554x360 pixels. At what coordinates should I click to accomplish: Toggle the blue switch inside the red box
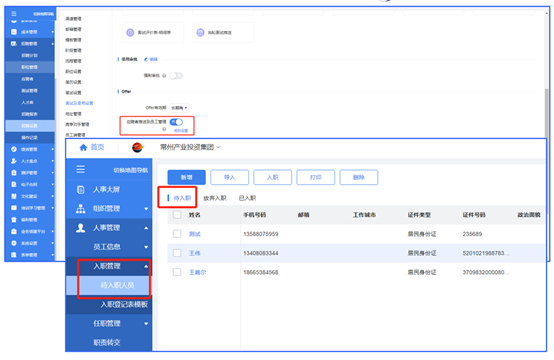[176, 122]
